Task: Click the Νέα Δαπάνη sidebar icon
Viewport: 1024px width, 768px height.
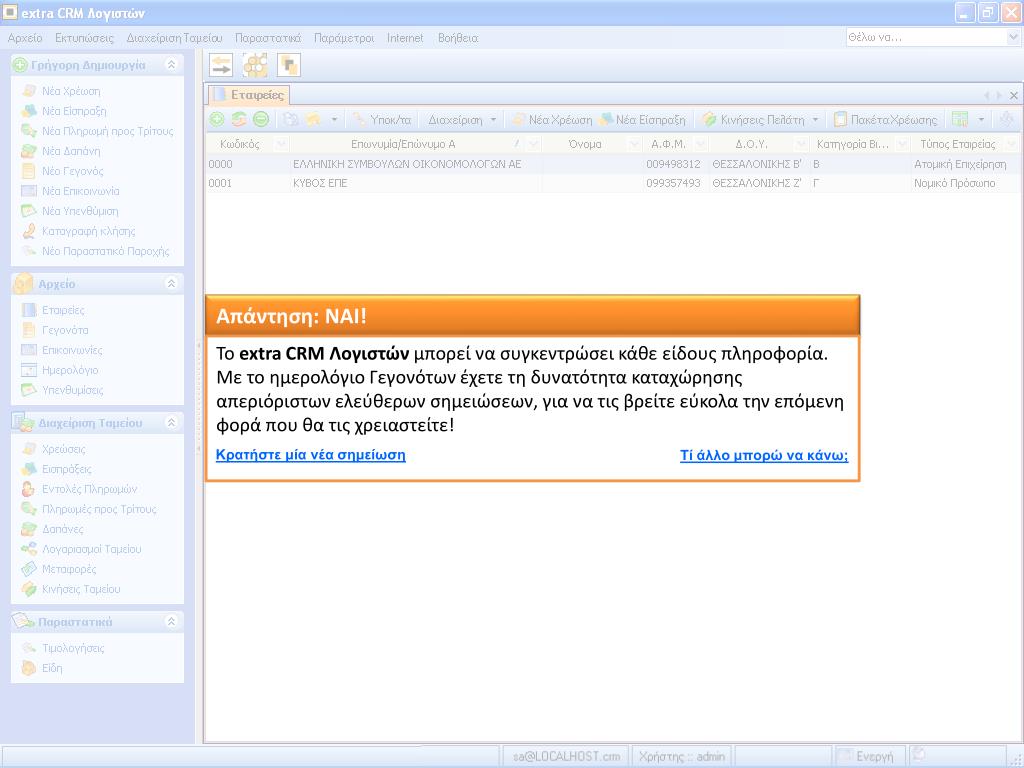Action: click(29, 151)
